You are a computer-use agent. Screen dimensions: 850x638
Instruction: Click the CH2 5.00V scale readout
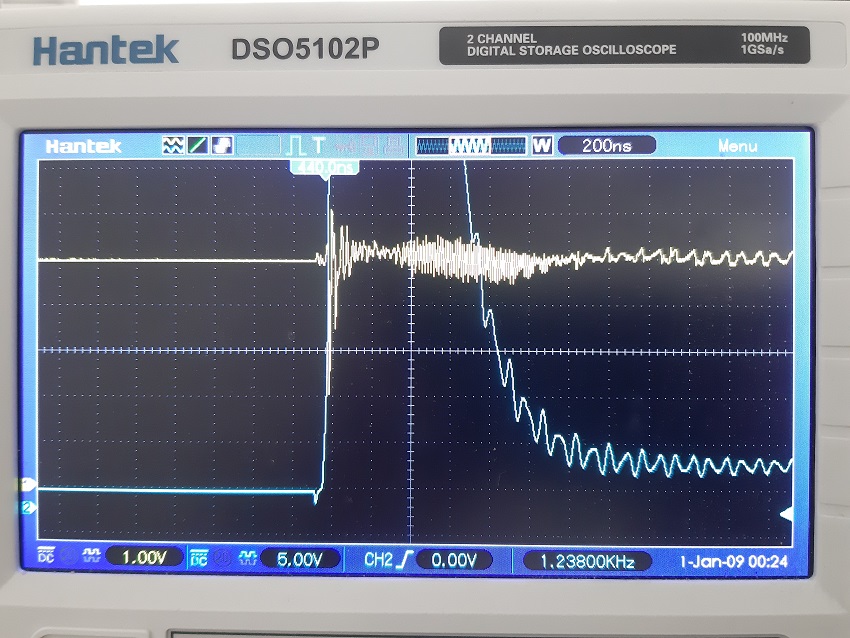300,559
